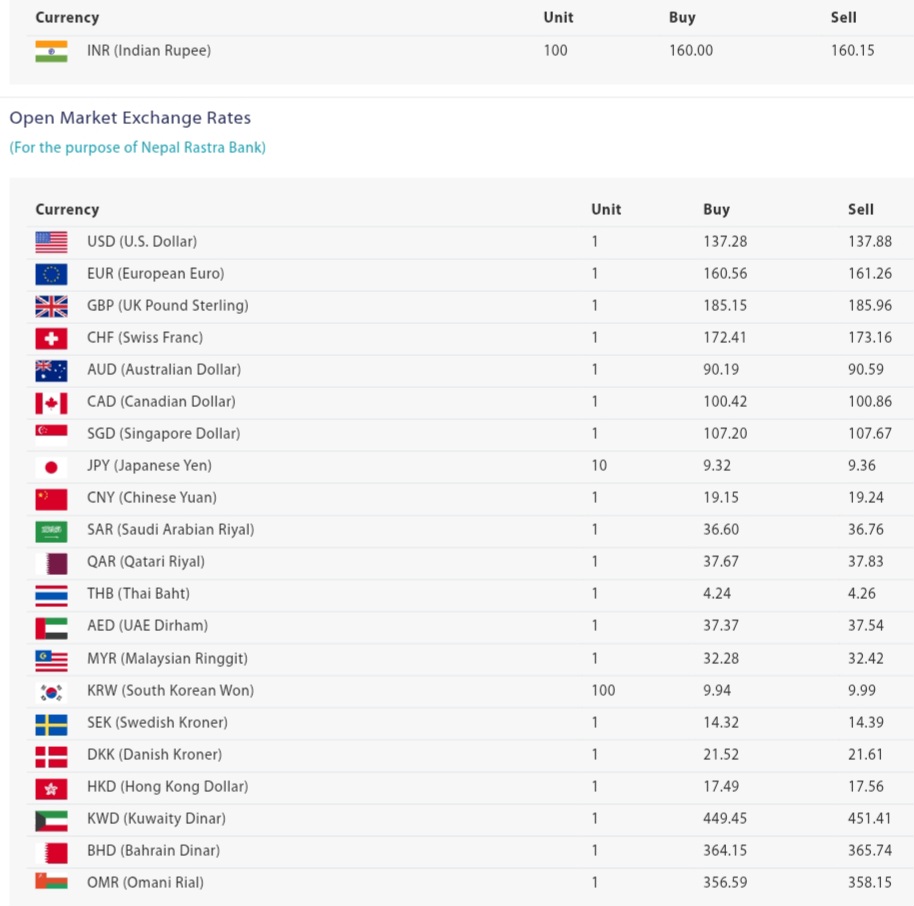
Task: Click the Buy column header in INR table
Action: [682, 18]
